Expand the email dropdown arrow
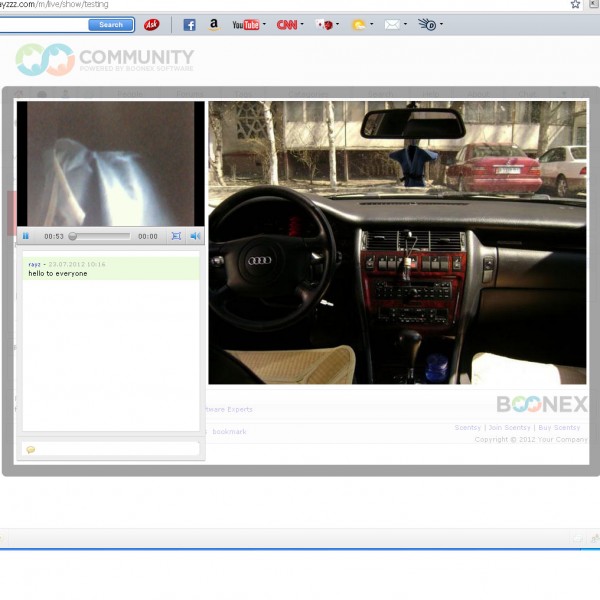 point(405,24)
